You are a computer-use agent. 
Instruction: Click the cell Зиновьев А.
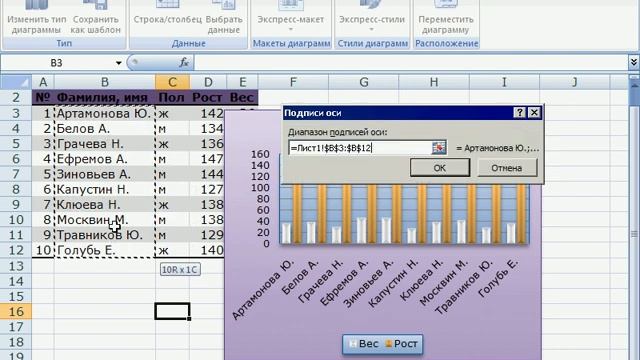104,174
